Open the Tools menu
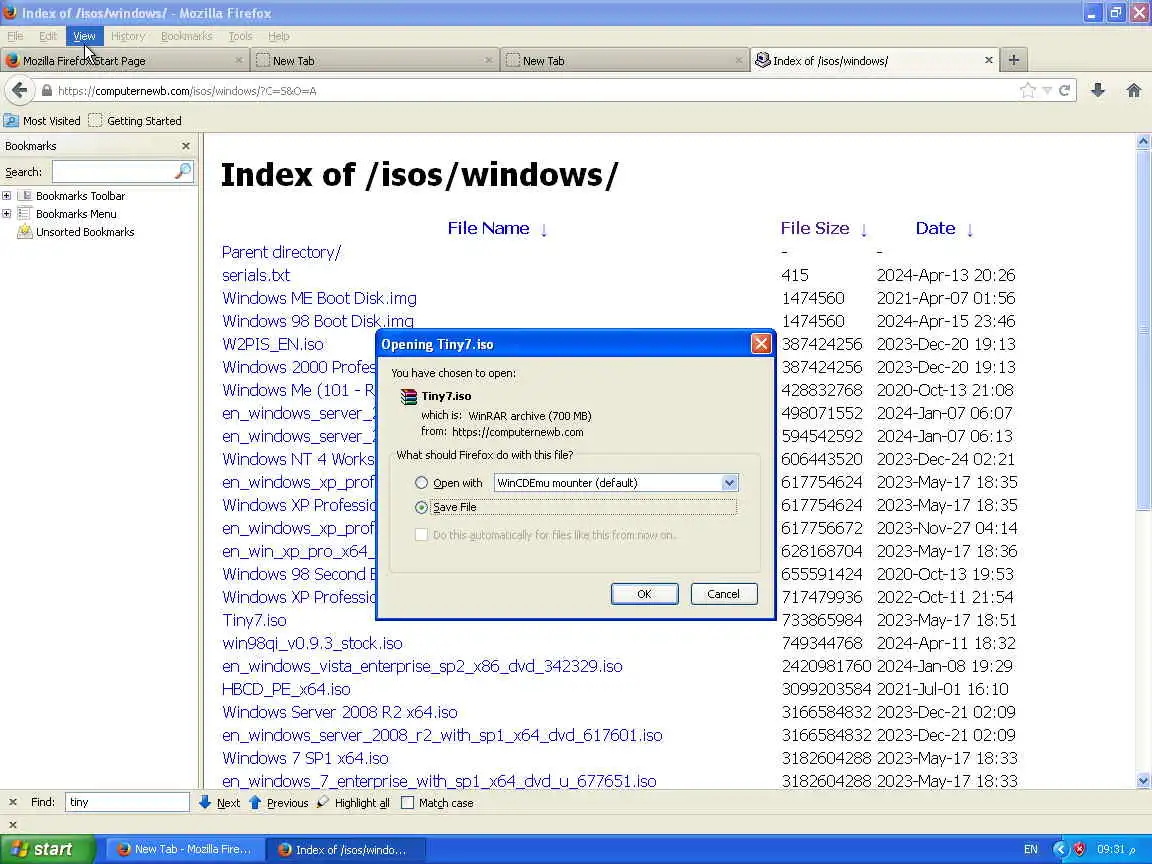The image size is (1152, 864). pos(240,36)
